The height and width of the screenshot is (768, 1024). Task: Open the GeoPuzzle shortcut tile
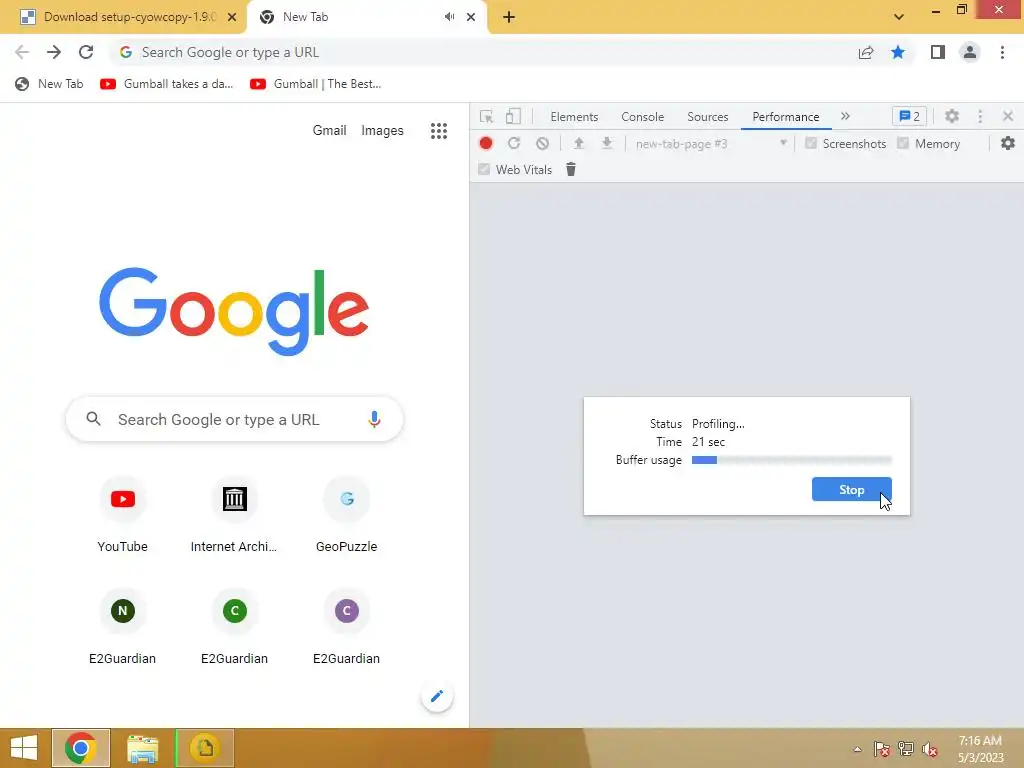pos(347,516)
